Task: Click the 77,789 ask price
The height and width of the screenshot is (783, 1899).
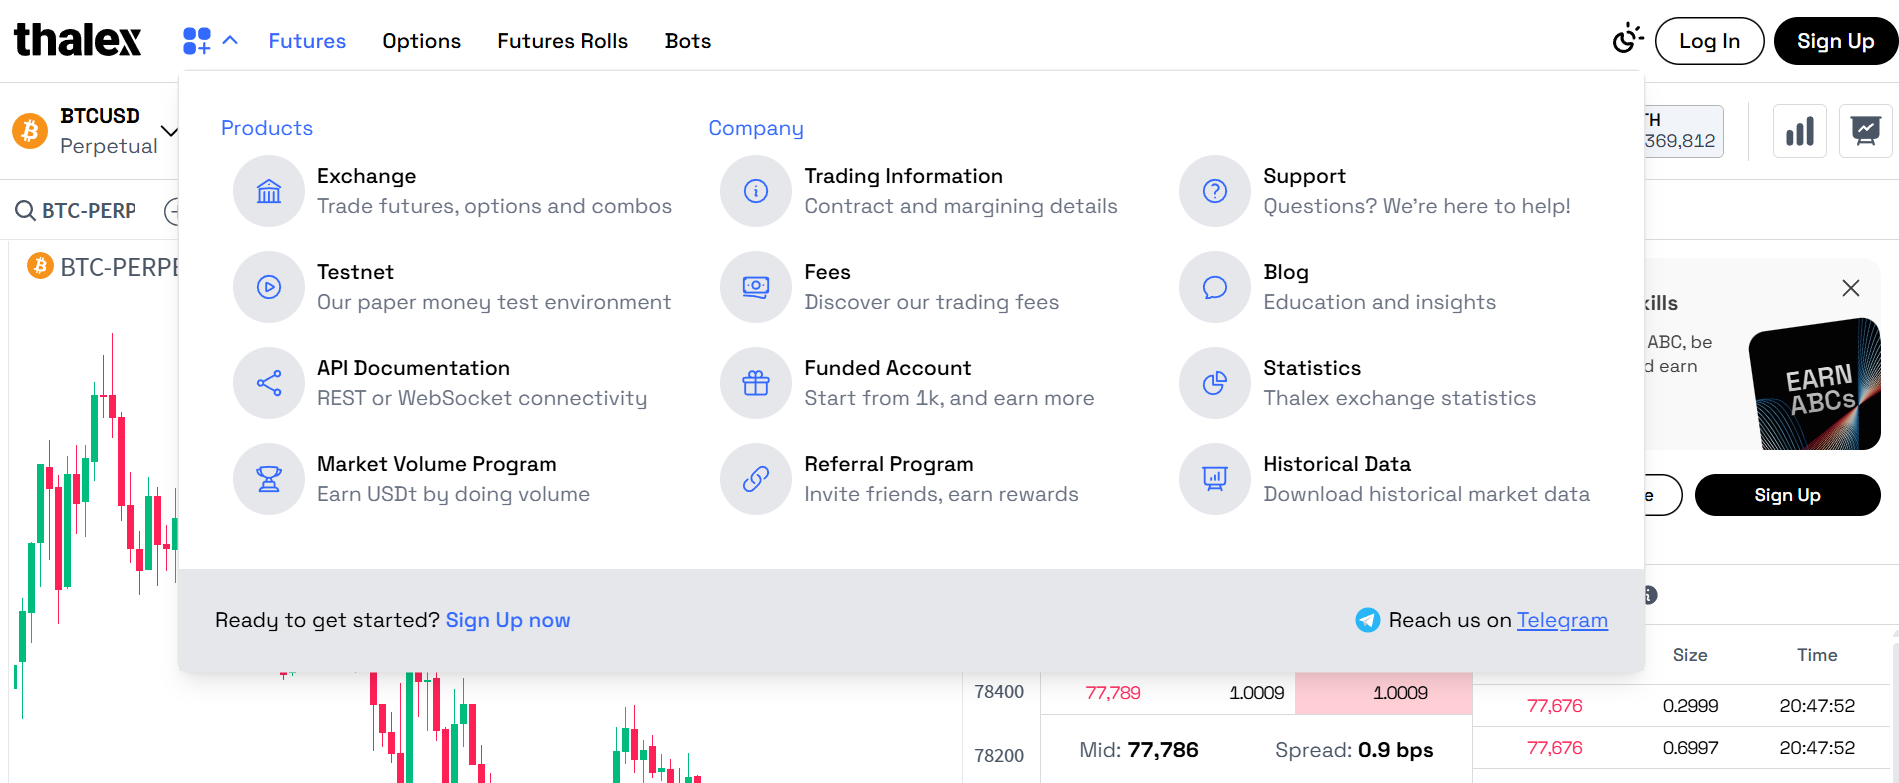Action: point(1113,693)
